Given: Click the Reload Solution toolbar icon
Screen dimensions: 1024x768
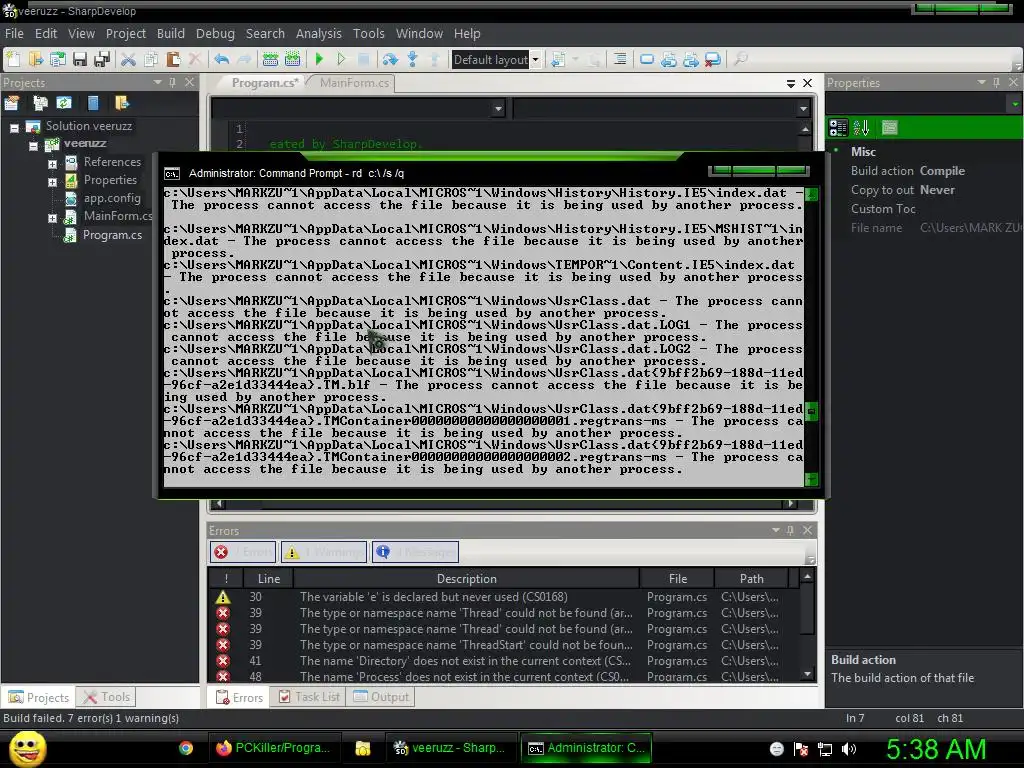Looking at the screenshot, I should click(x=57, y=59).
